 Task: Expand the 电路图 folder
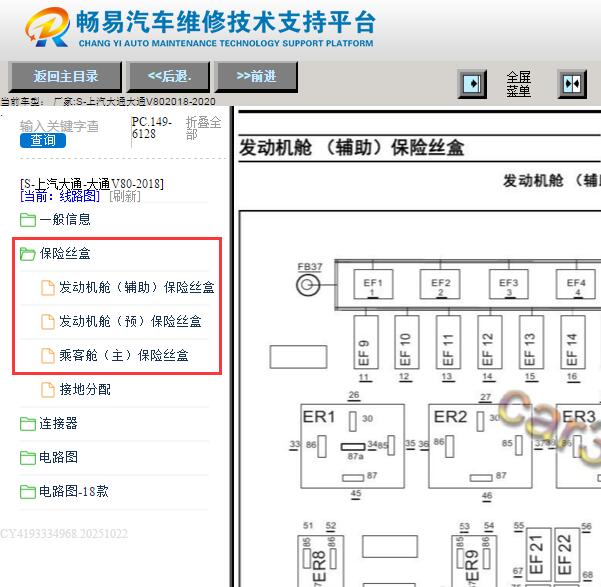58,457
